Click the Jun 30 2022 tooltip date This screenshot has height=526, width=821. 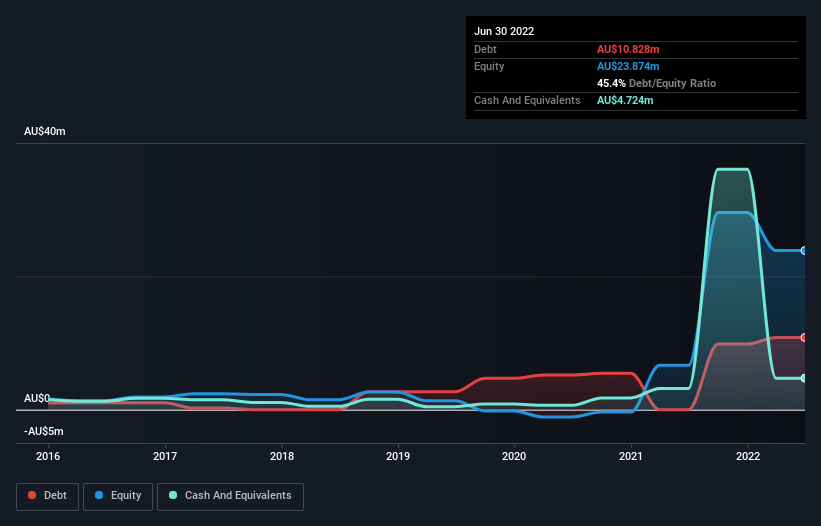click(504, 31)
